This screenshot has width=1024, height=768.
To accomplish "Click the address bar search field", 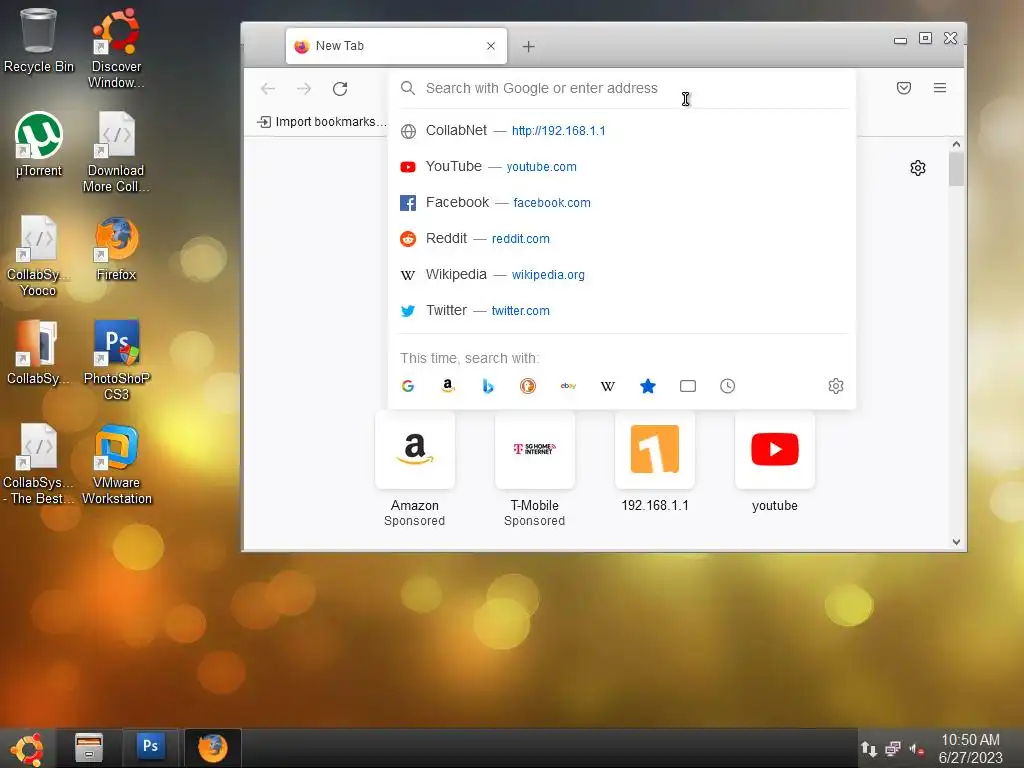I will (622, 88).
